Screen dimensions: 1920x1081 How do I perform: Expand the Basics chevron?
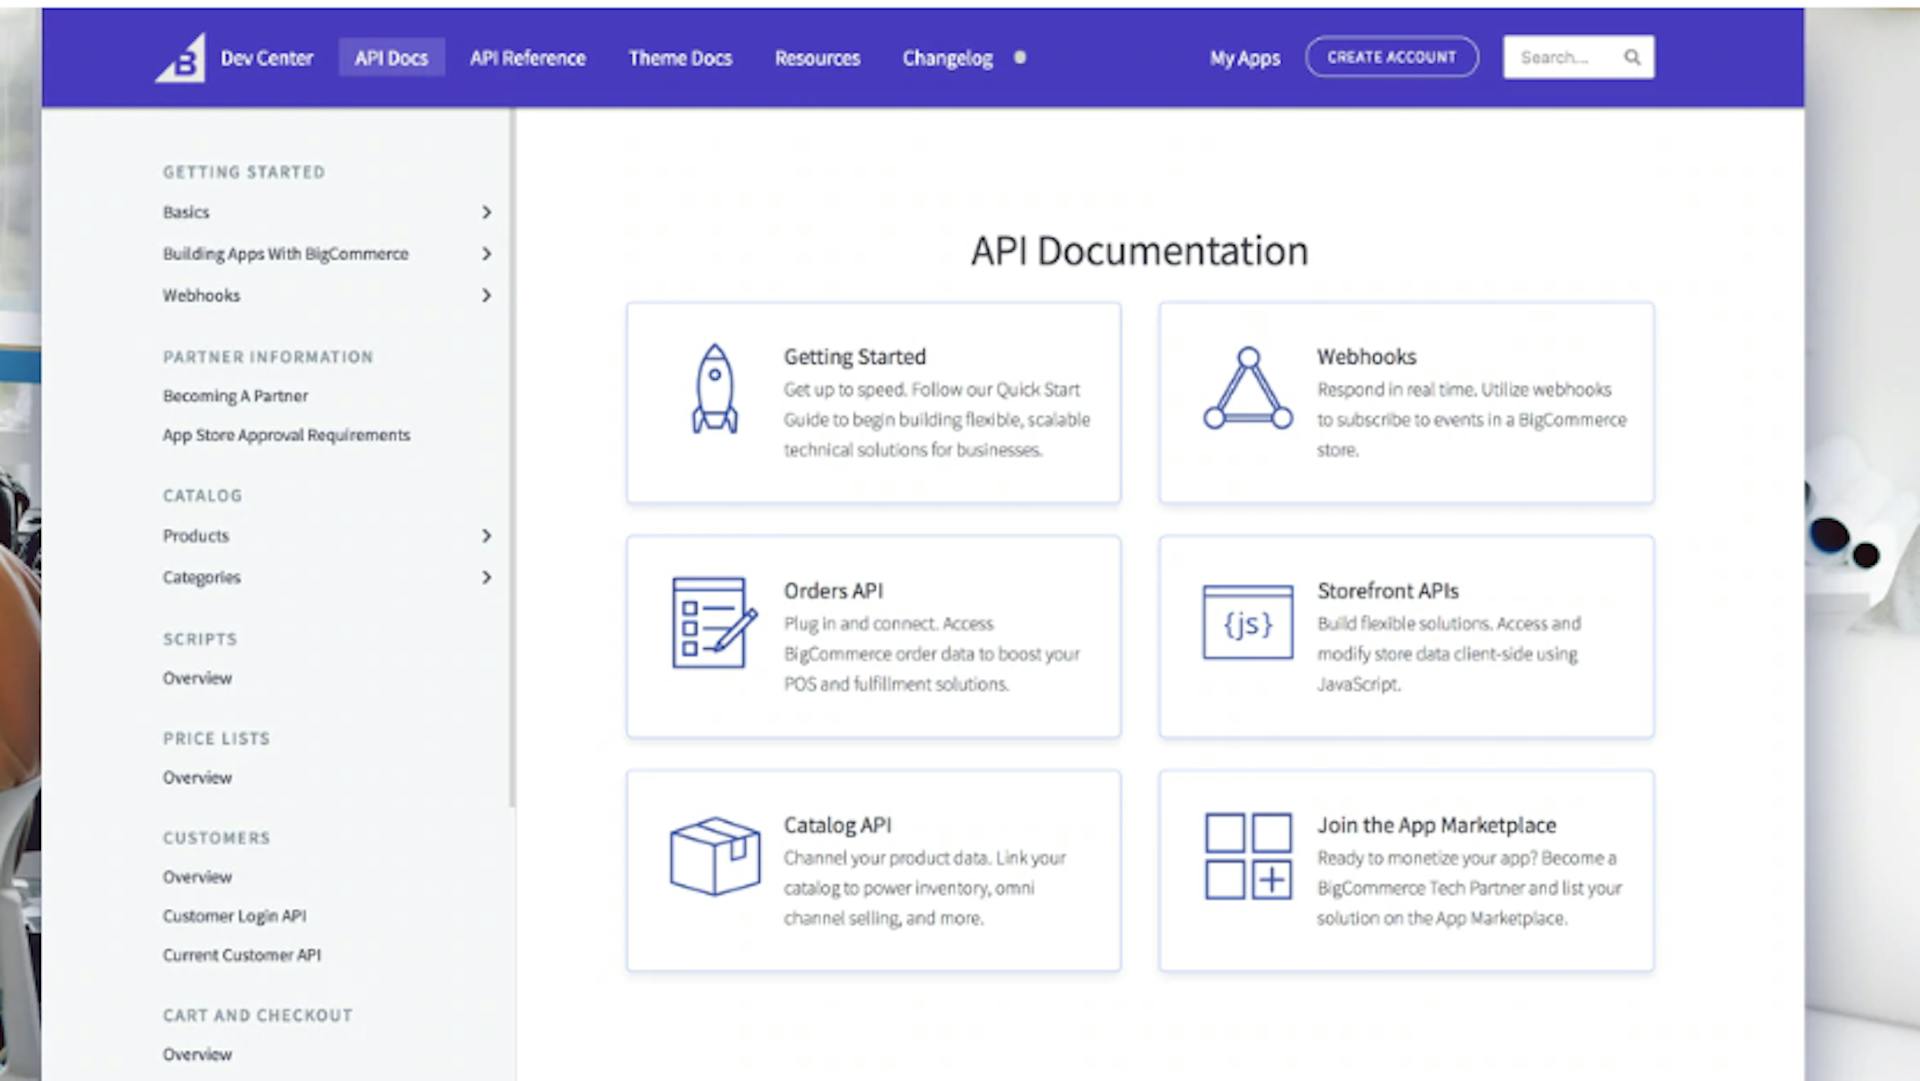pos(486,212)
